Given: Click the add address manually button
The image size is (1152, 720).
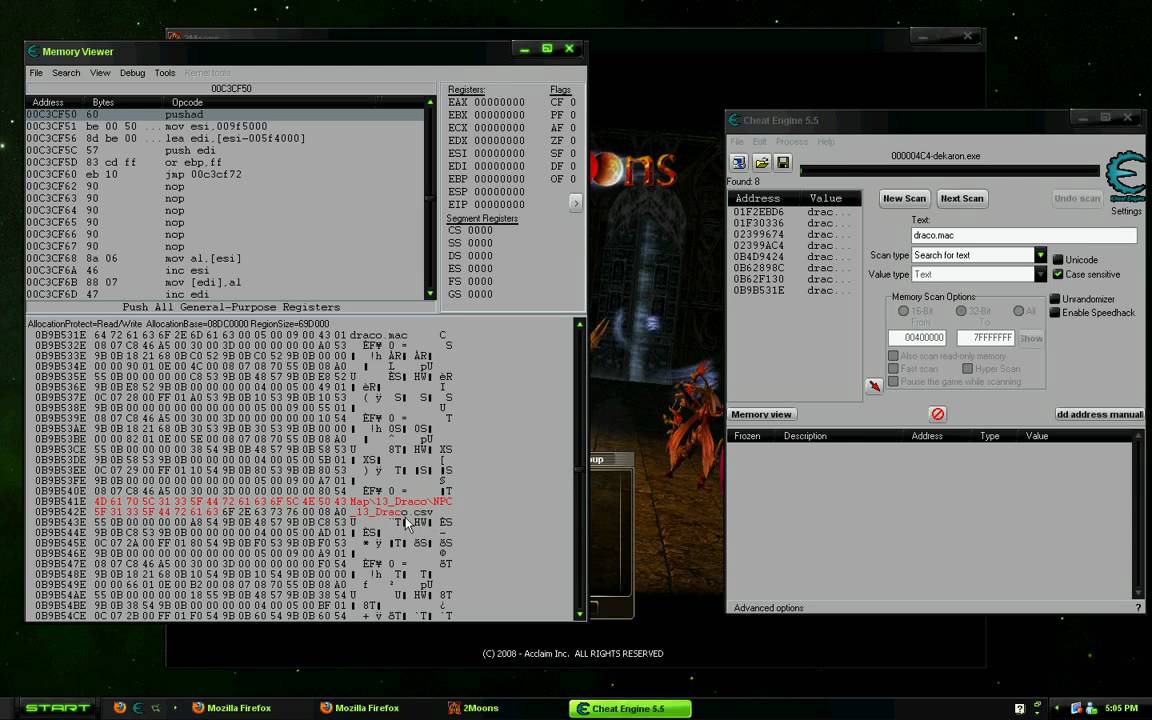Looking at the screenshot, I should point(1099,414).
